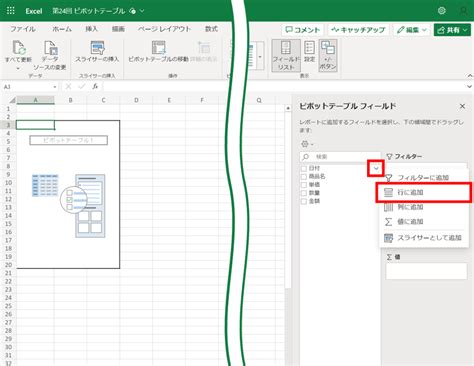
Task: Click the formula bar cancel X icon
Action: tap(68, 87)
